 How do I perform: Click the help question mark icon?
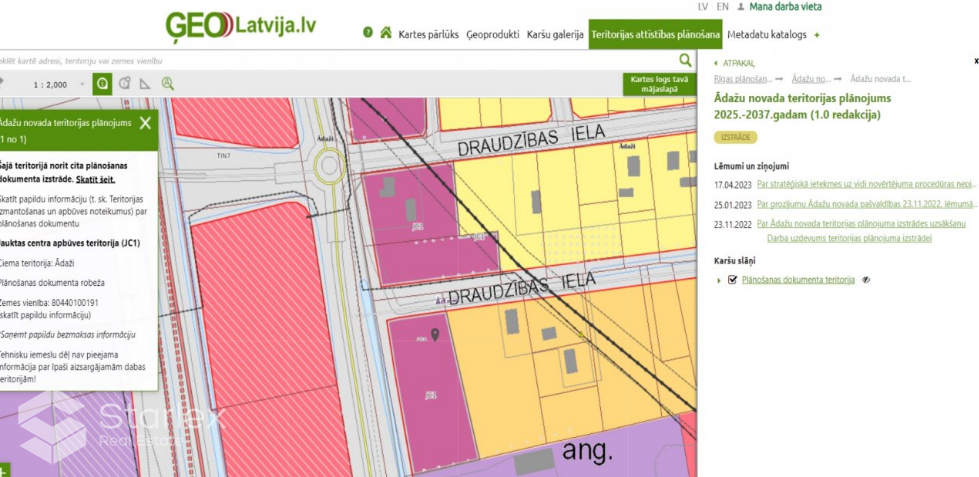[x=368, y=33]
